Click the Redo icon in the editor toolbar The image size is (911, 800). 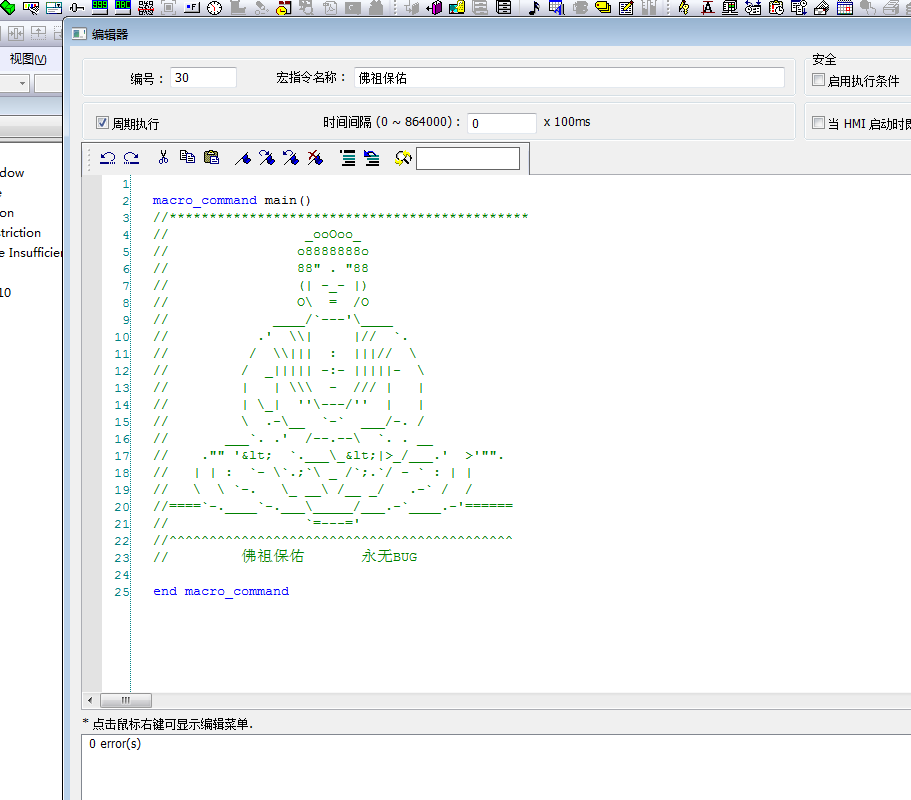click(x=130, y=158)
